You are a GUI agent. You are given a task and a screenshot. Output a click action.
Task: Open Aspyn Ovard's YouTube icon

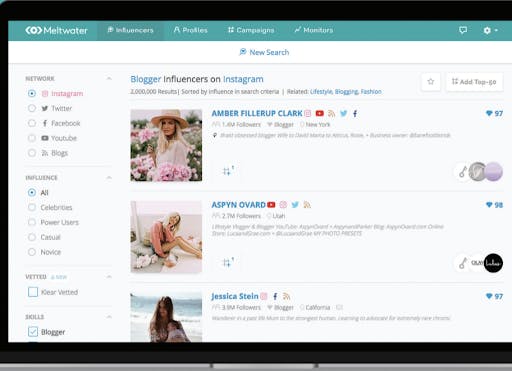tap(271, 205)
